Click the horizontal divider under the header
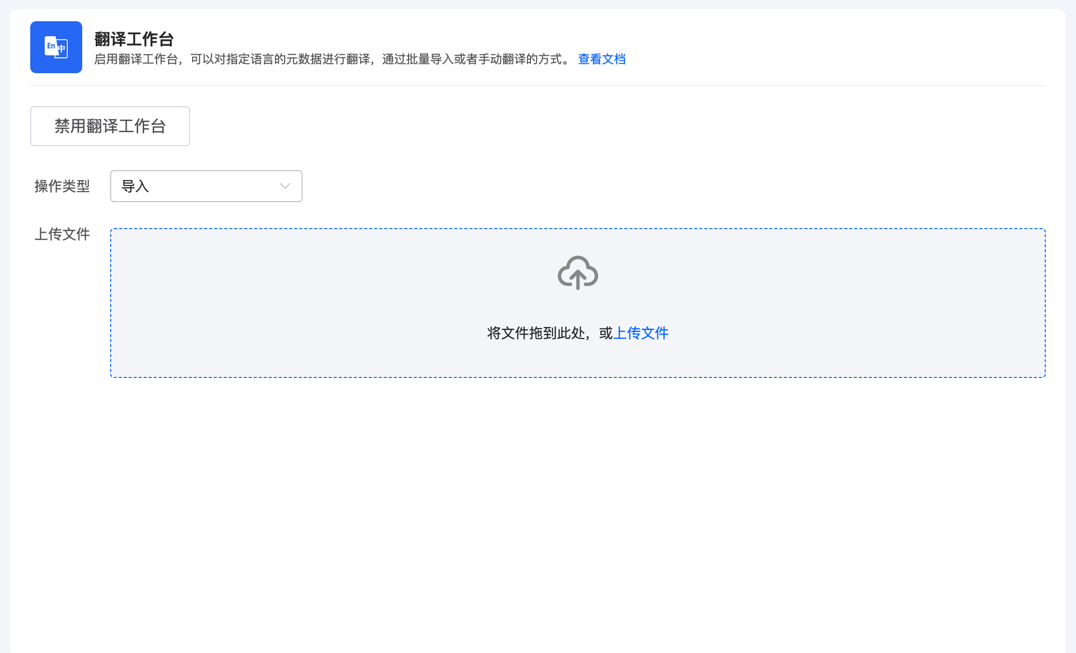This screenshot has width=1076, height=653. pyautogui.click(x=538, y=85)
